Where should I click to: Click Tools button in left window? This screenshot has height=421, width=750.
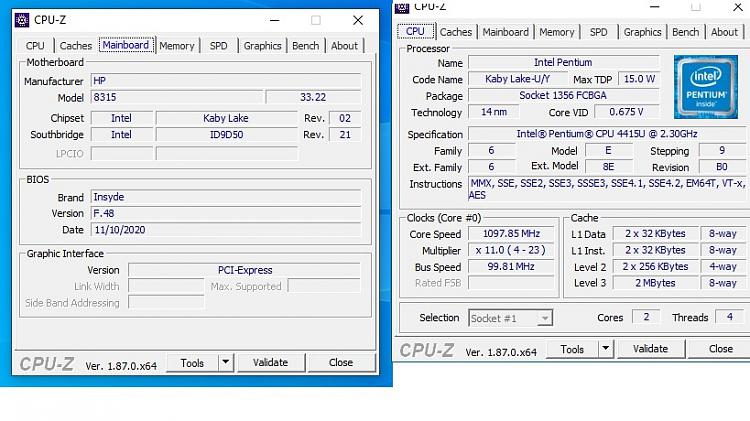[x=192, y=363]
